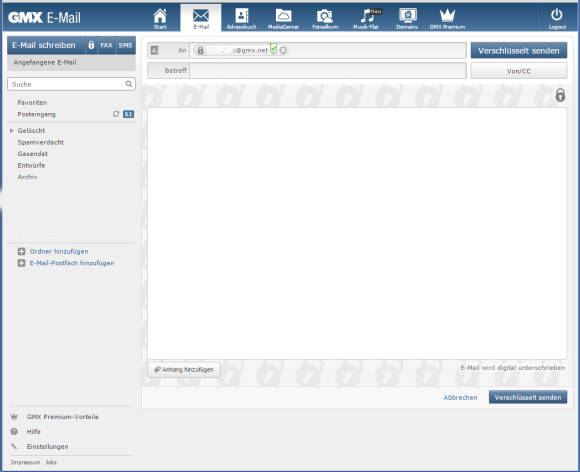Click into the Betreff input field
Screen dimensions: 580x472
328,71
